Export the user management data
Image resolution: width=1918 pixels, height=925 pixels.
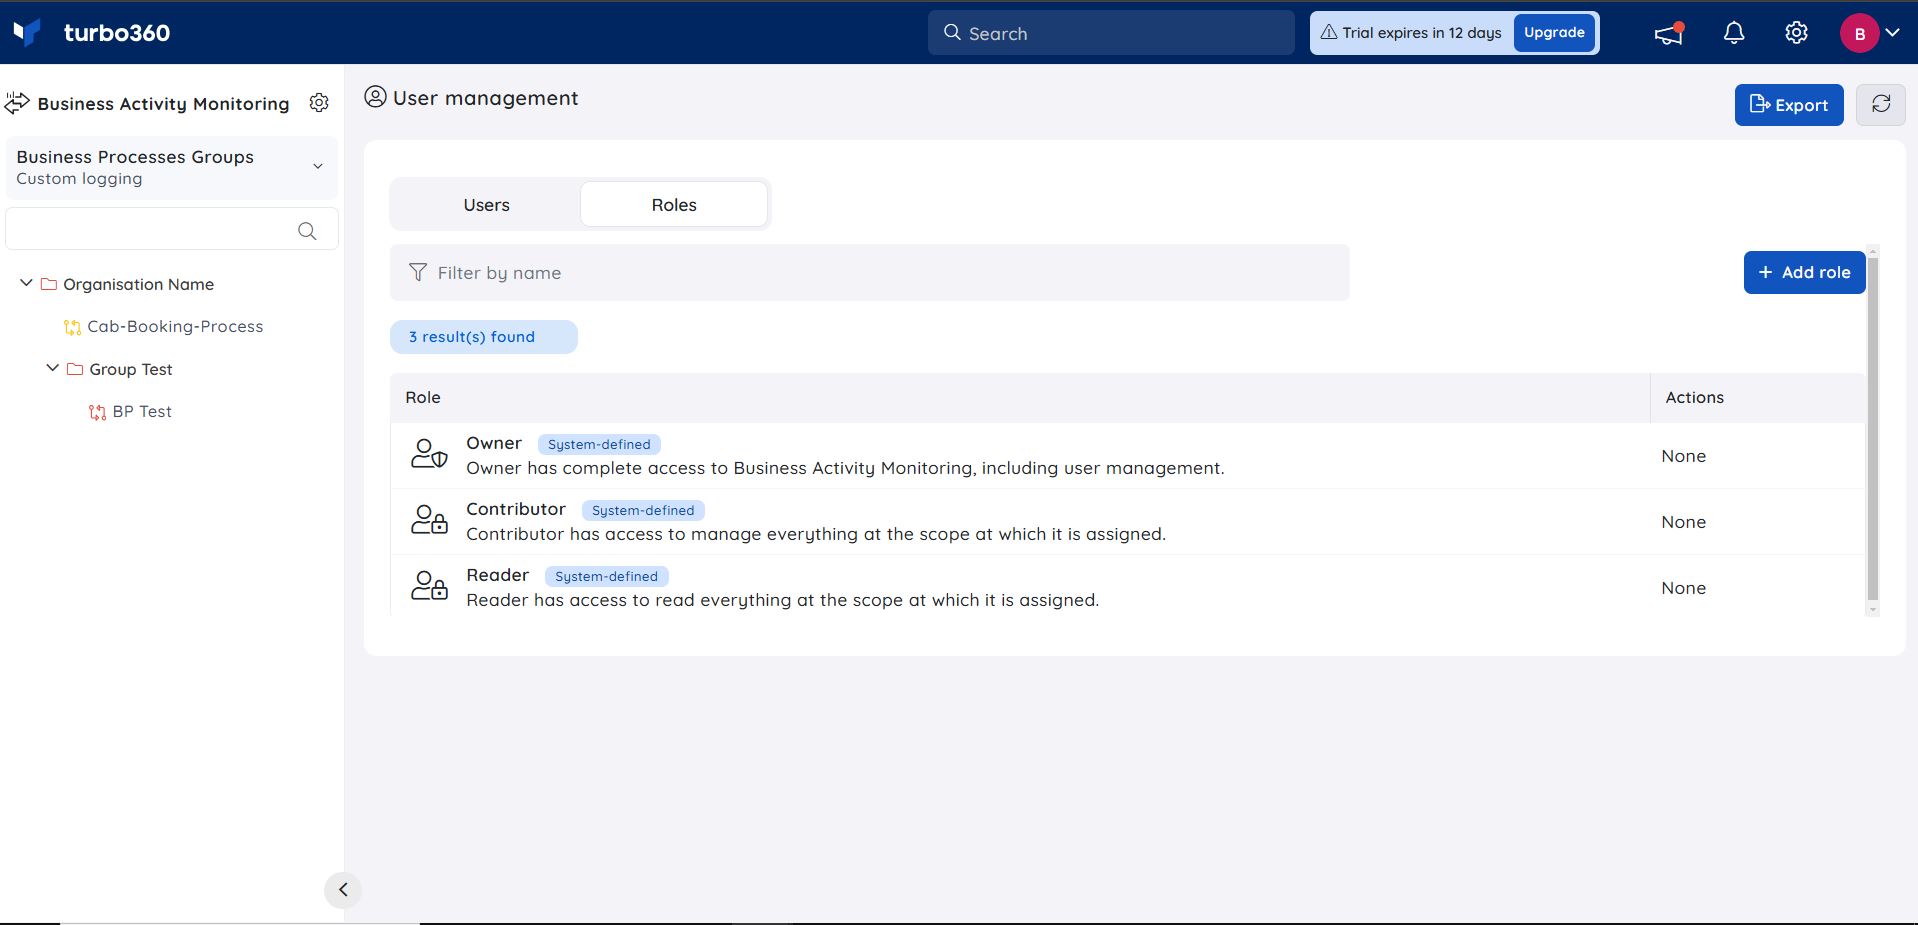1789,105
